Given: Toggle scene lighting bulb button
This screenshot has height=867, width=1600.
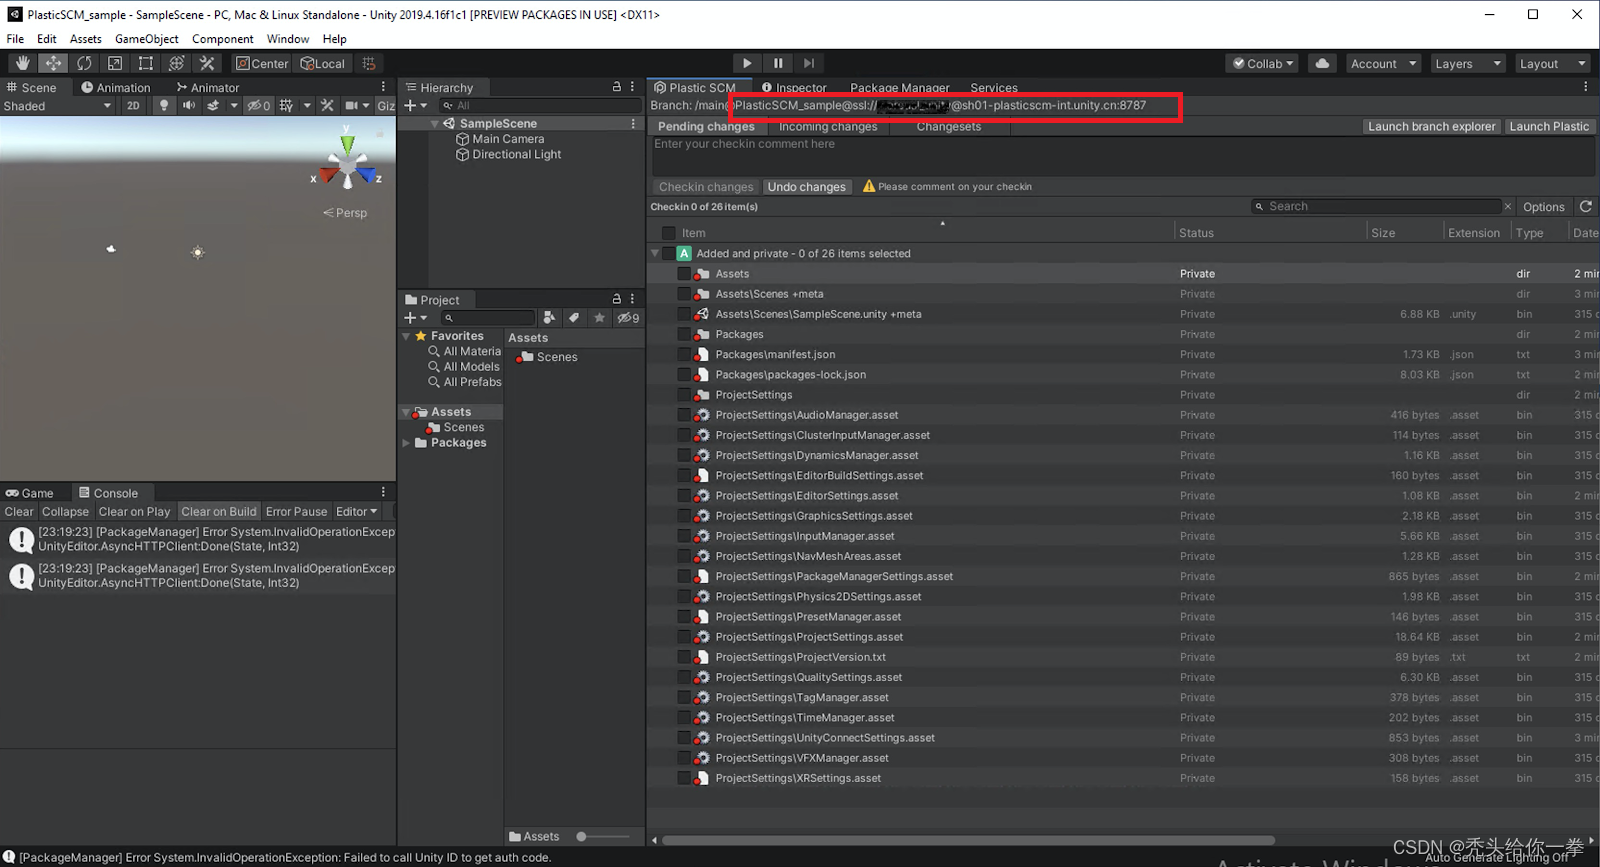Looking at the screenshot, I should (x=164, y=105).
